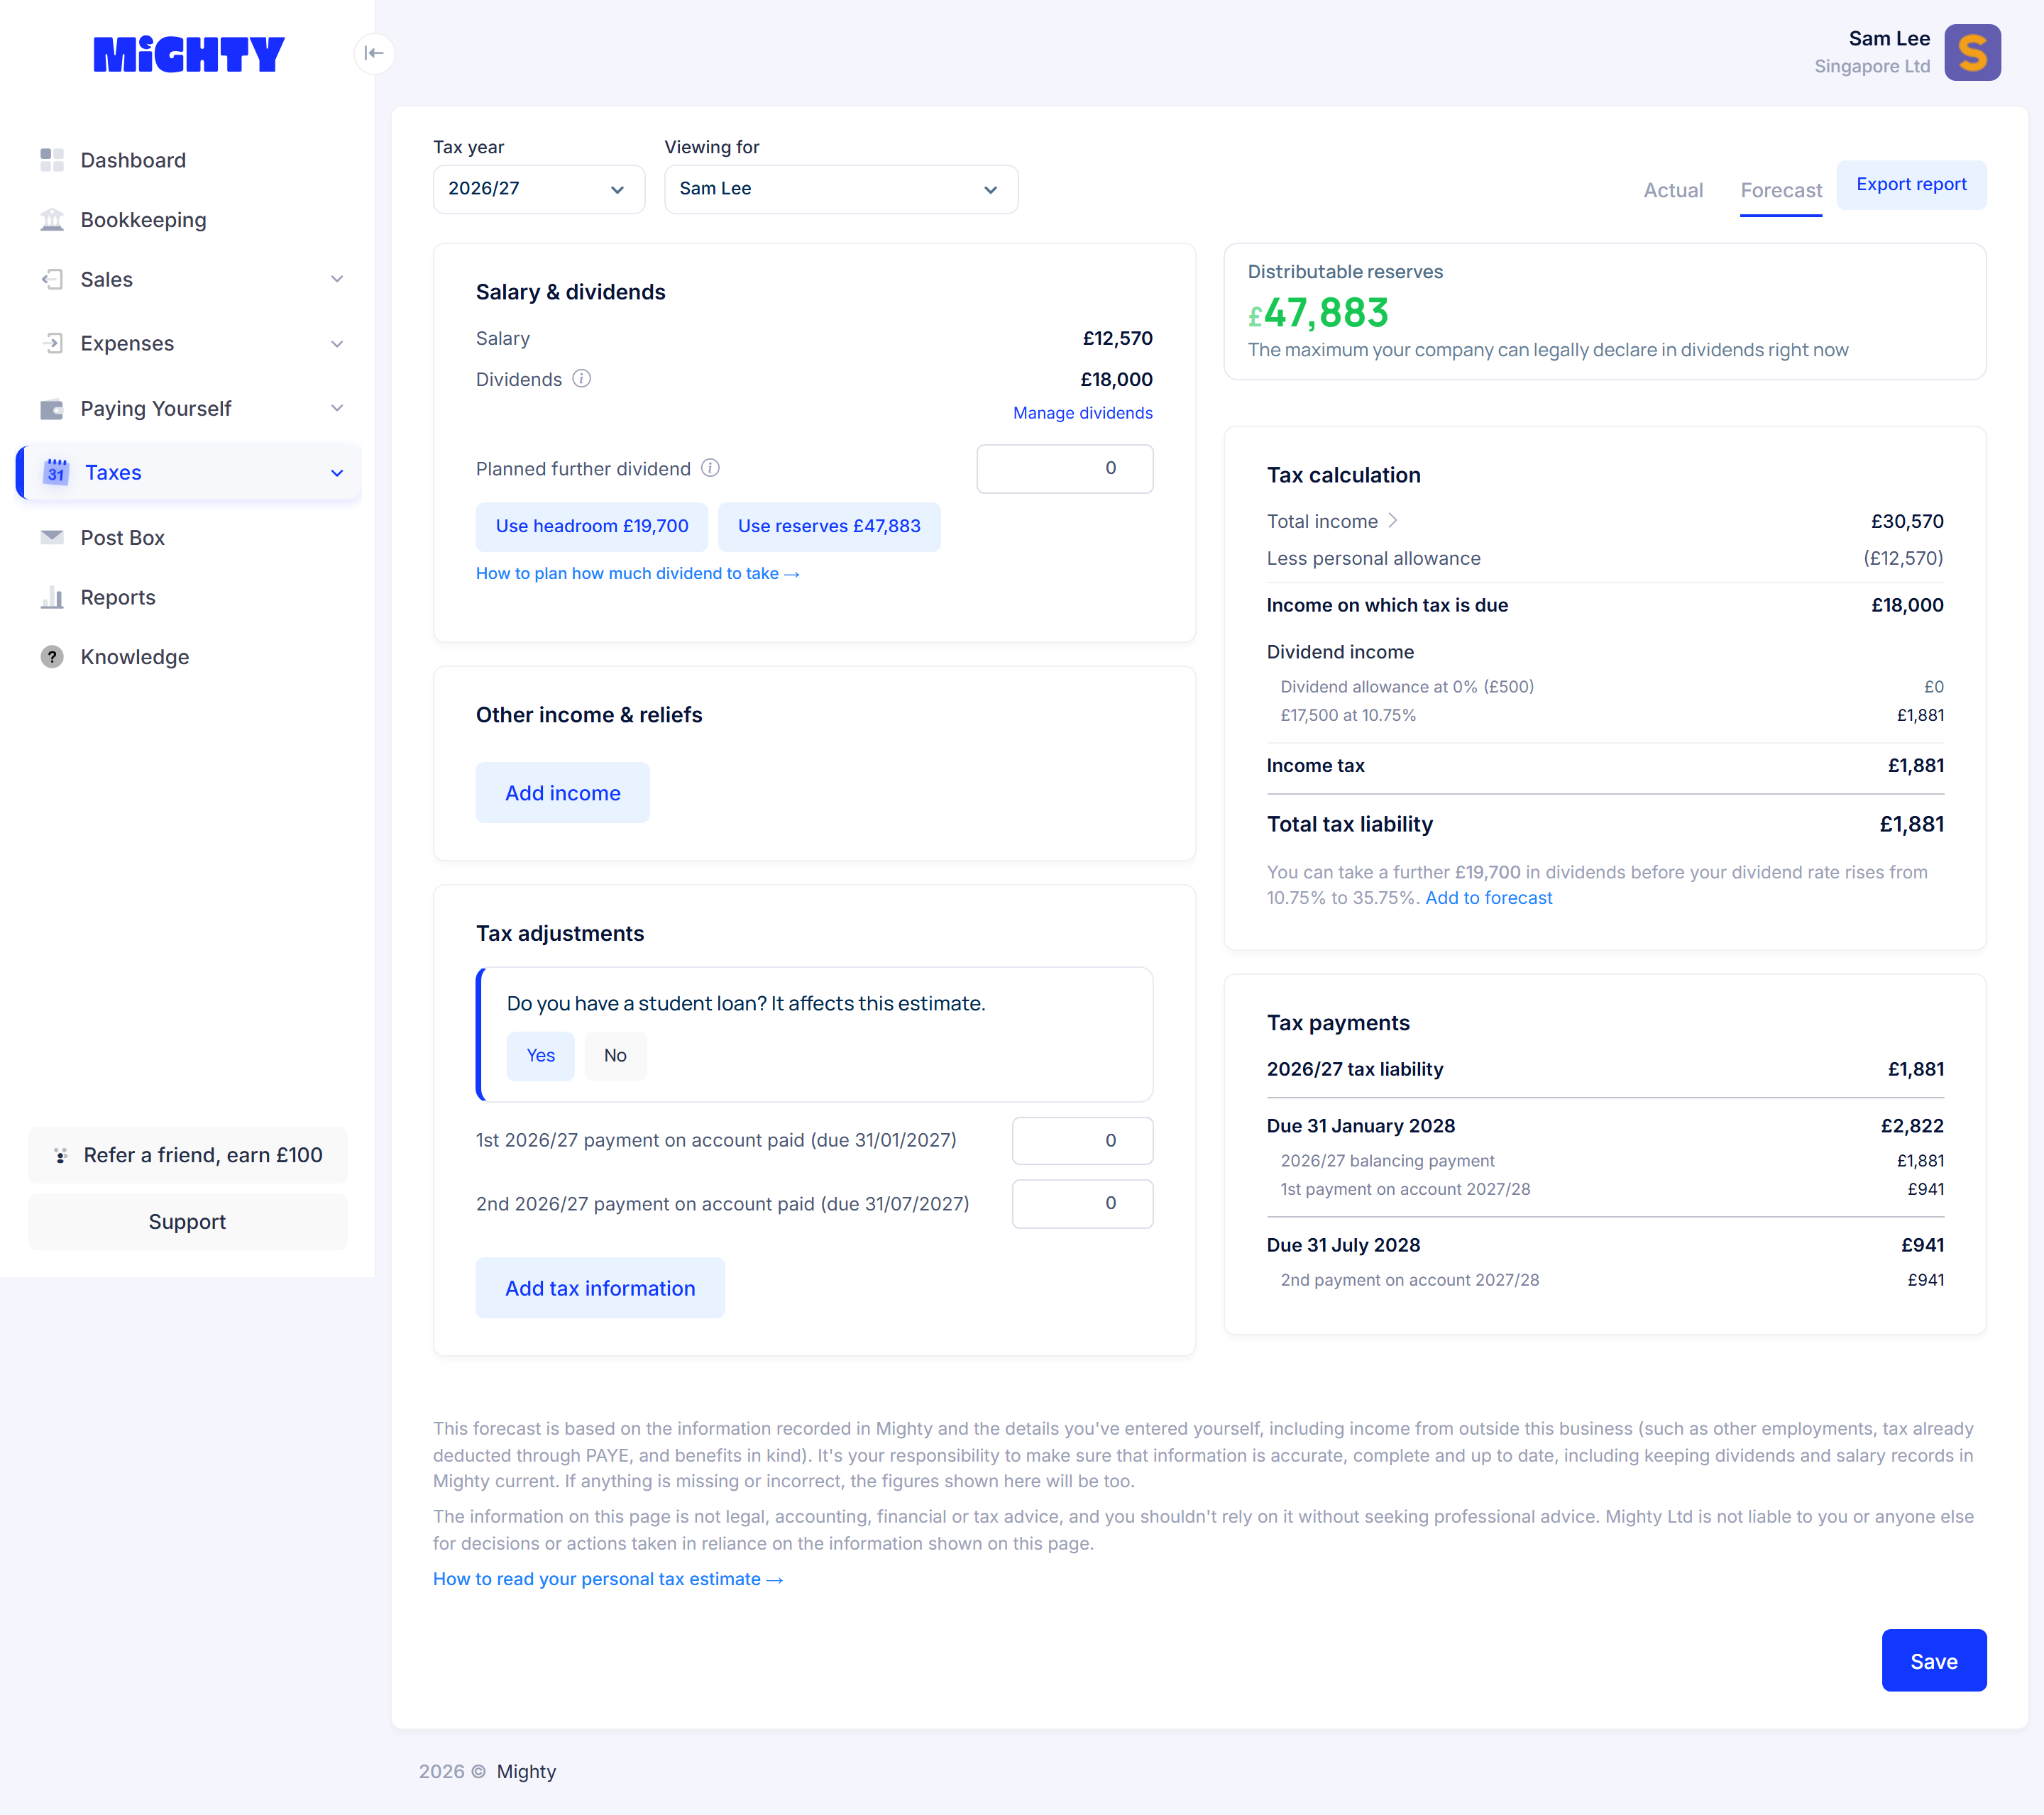Collapse the Taxes menu chevron
2044x1815 pixels.
pyautogui.click(x=337, y=473)
